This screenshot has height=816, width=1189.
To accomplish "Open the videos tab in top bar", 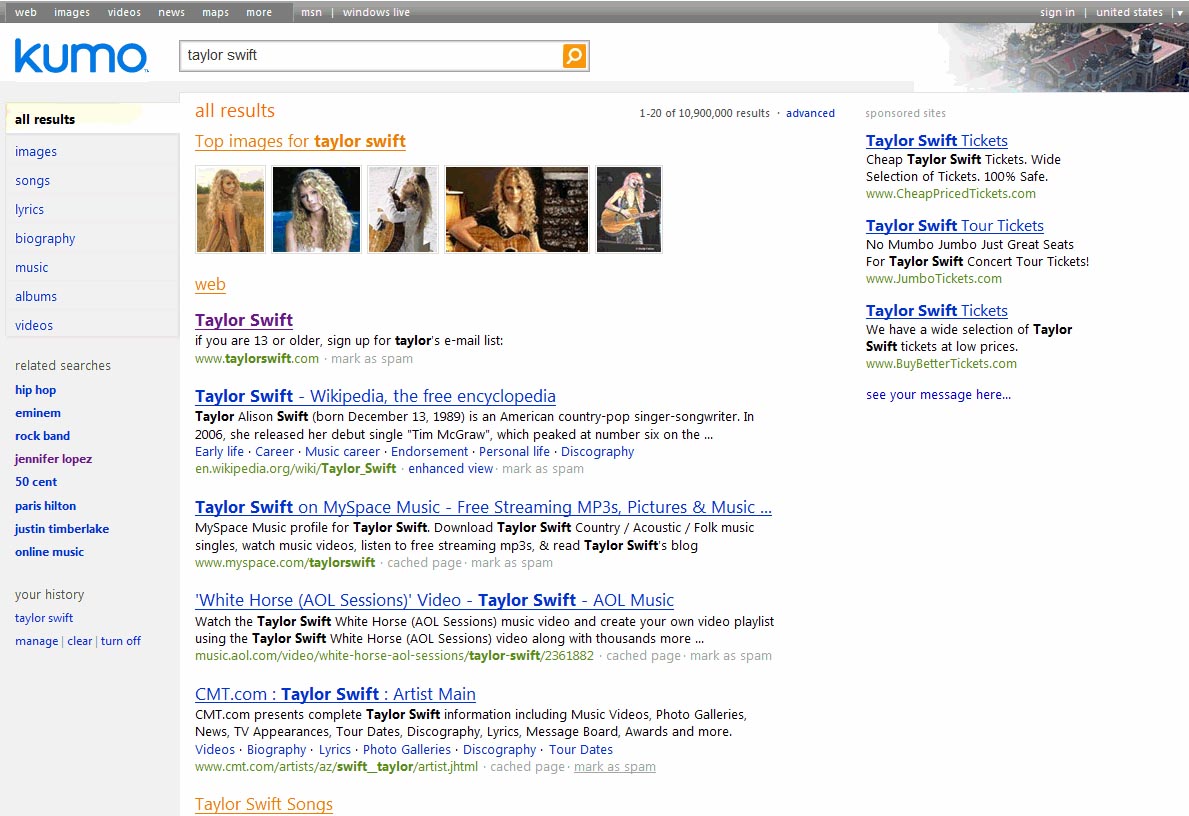I will [124, 13].
